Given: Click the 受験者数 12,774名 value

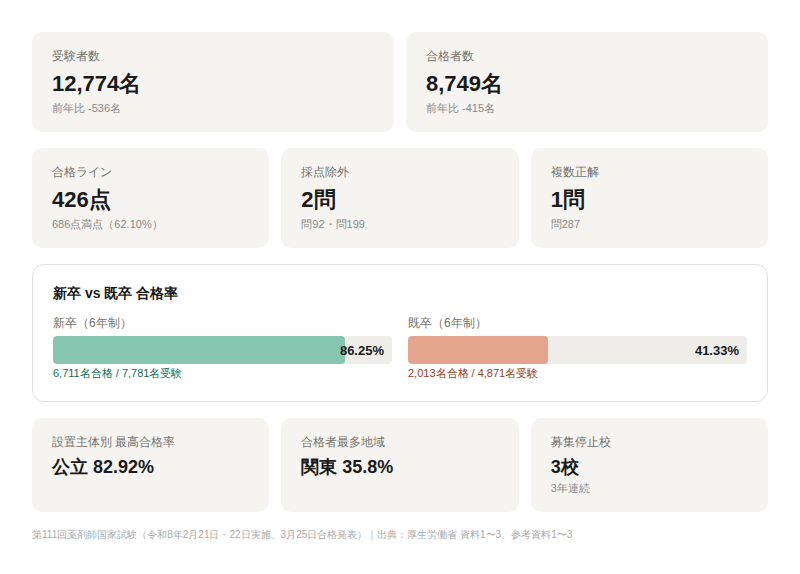Looking at the screenshot, I should [x=96, y=84].
